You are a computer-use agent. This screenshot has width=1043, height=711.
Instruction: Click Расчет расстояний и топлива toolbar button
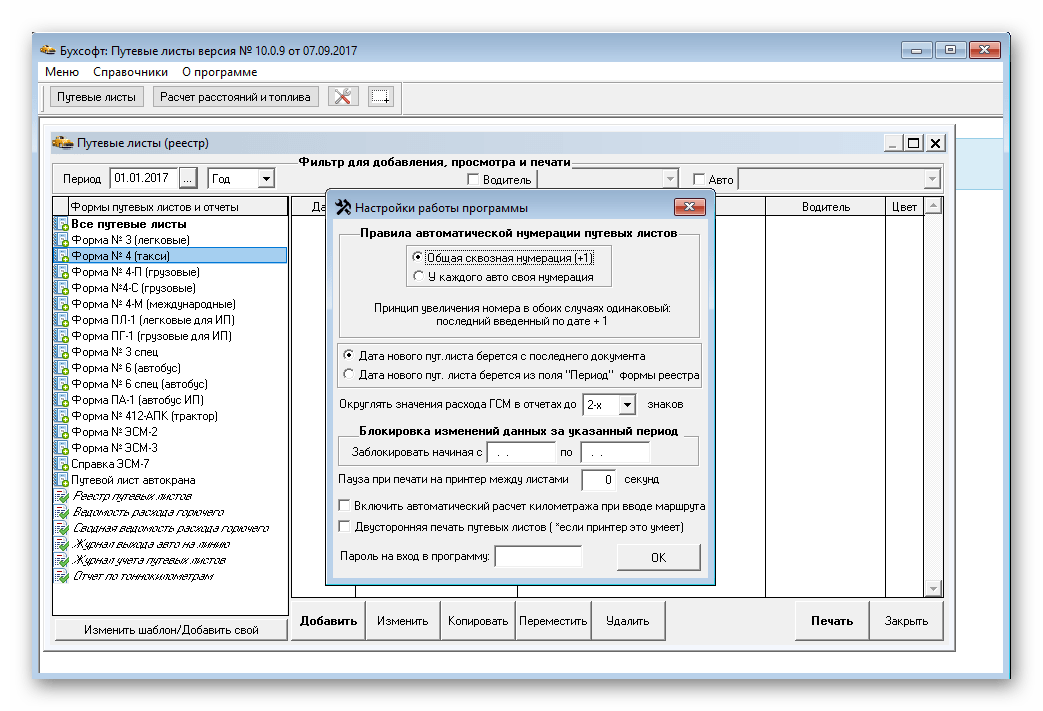coord(235,97)
